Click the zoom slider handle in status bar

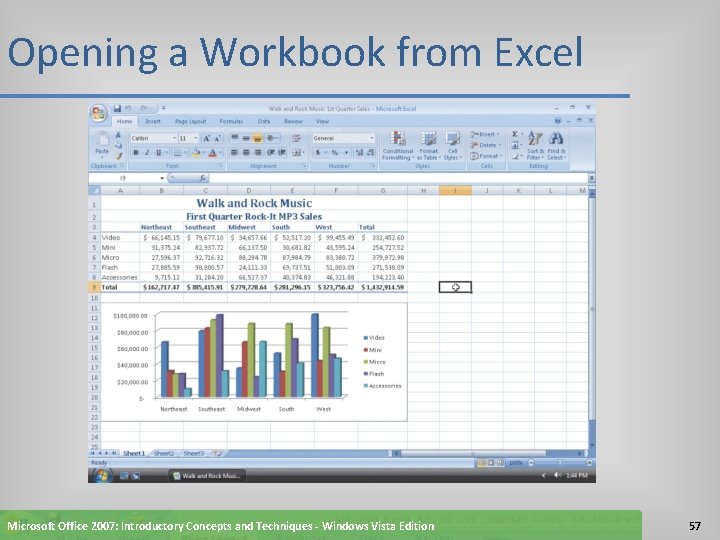560,462
